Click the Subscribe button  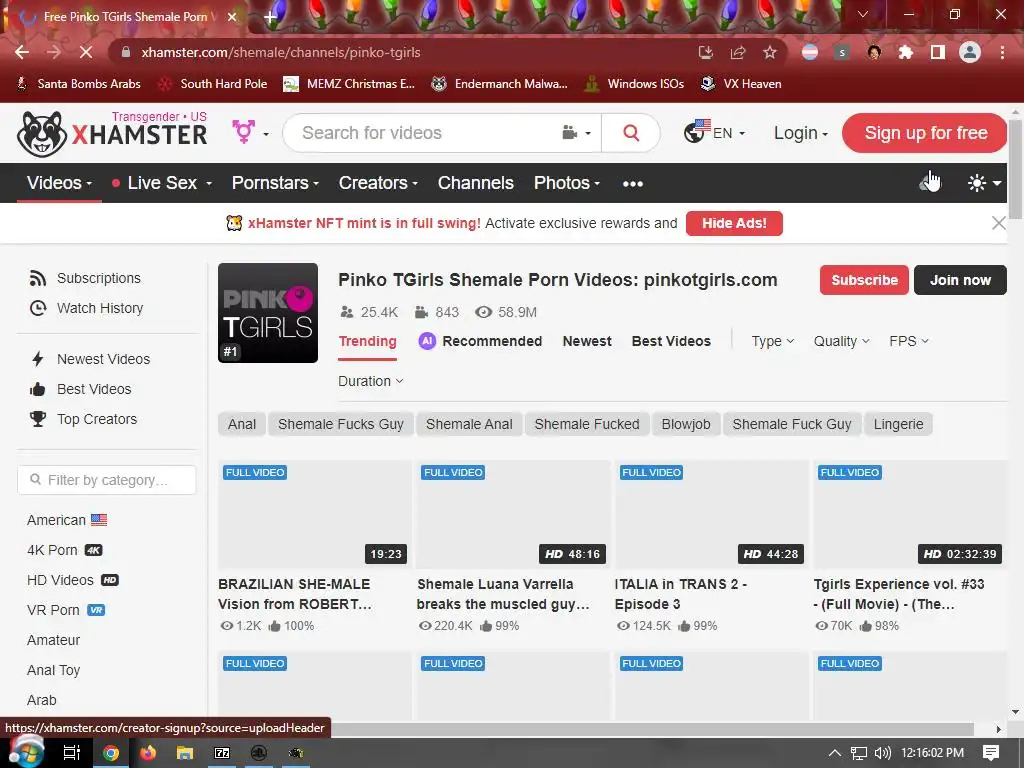pos(864,280)
